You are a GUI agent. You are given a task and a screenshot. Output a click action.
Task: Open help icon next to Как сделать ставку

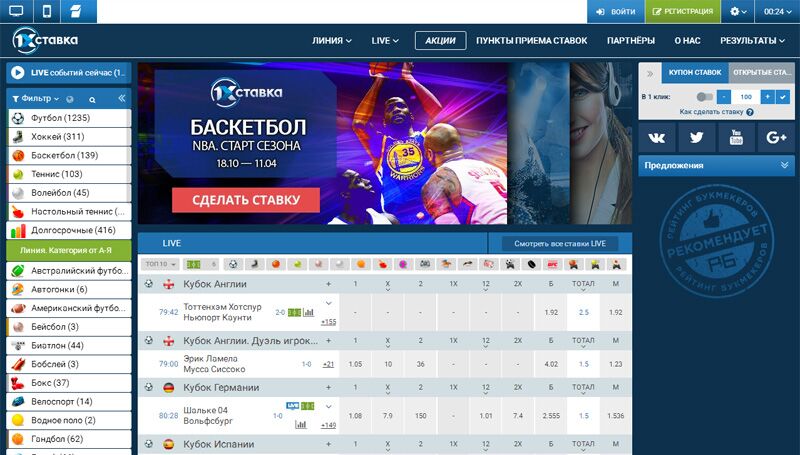[749, 112]
